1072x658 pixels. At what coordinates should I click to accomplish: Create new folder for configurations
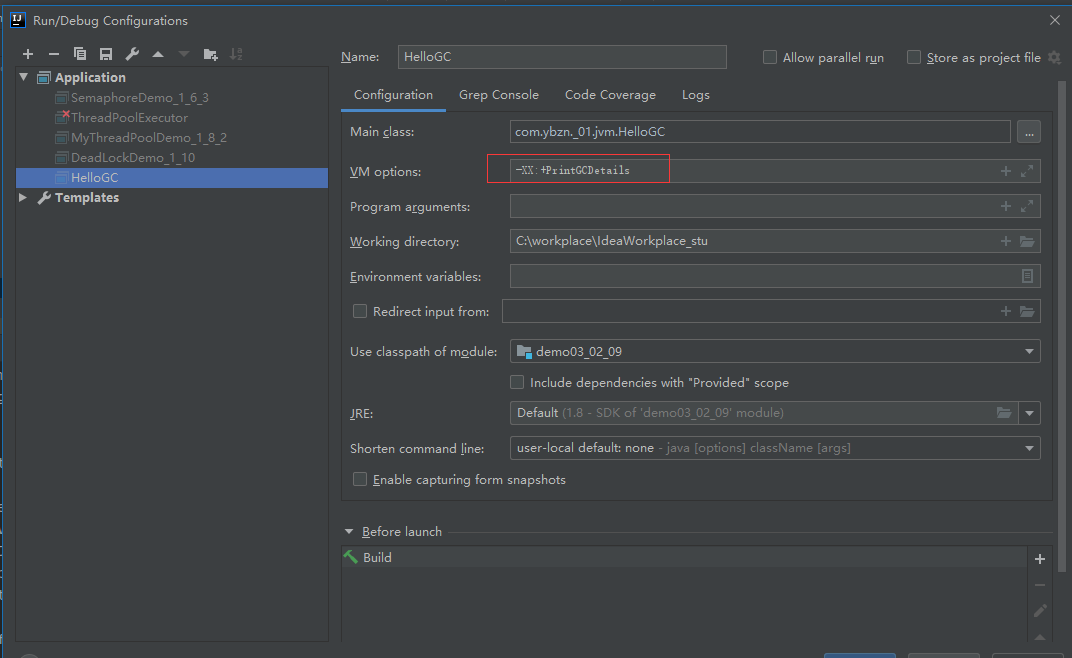[x=211, y=54]
